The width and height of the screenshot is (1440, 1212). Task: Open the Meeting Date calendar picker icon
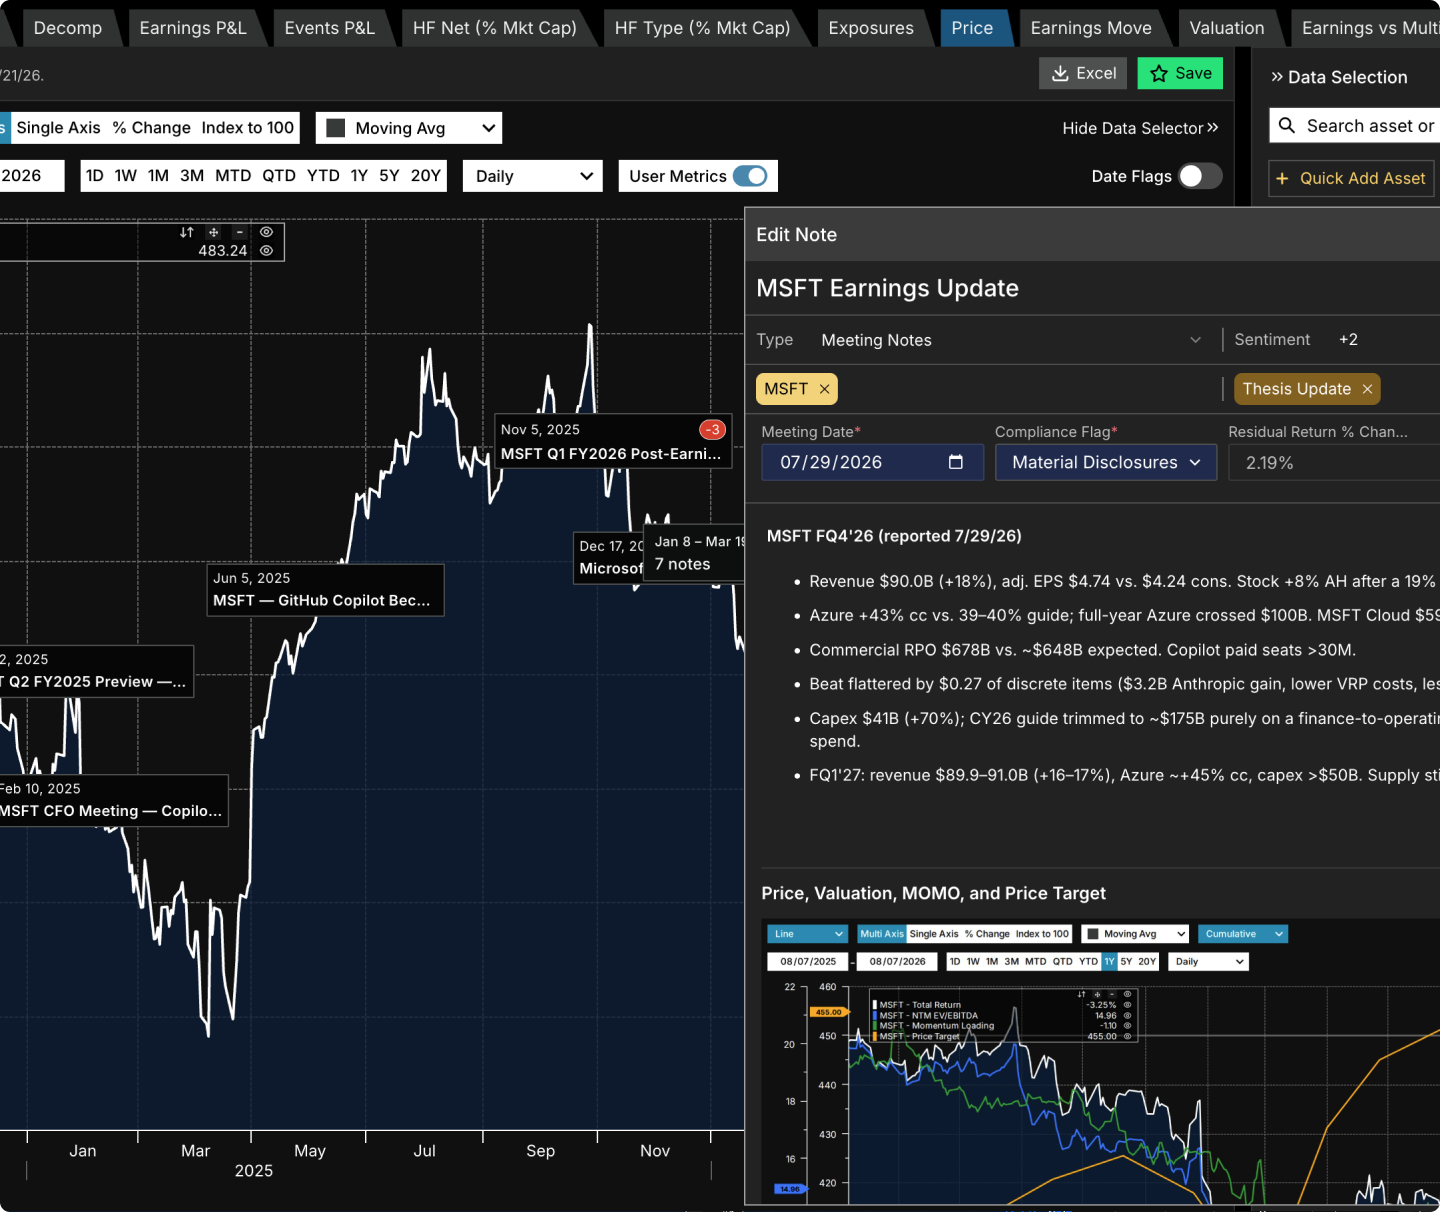(x=956, y=462)
